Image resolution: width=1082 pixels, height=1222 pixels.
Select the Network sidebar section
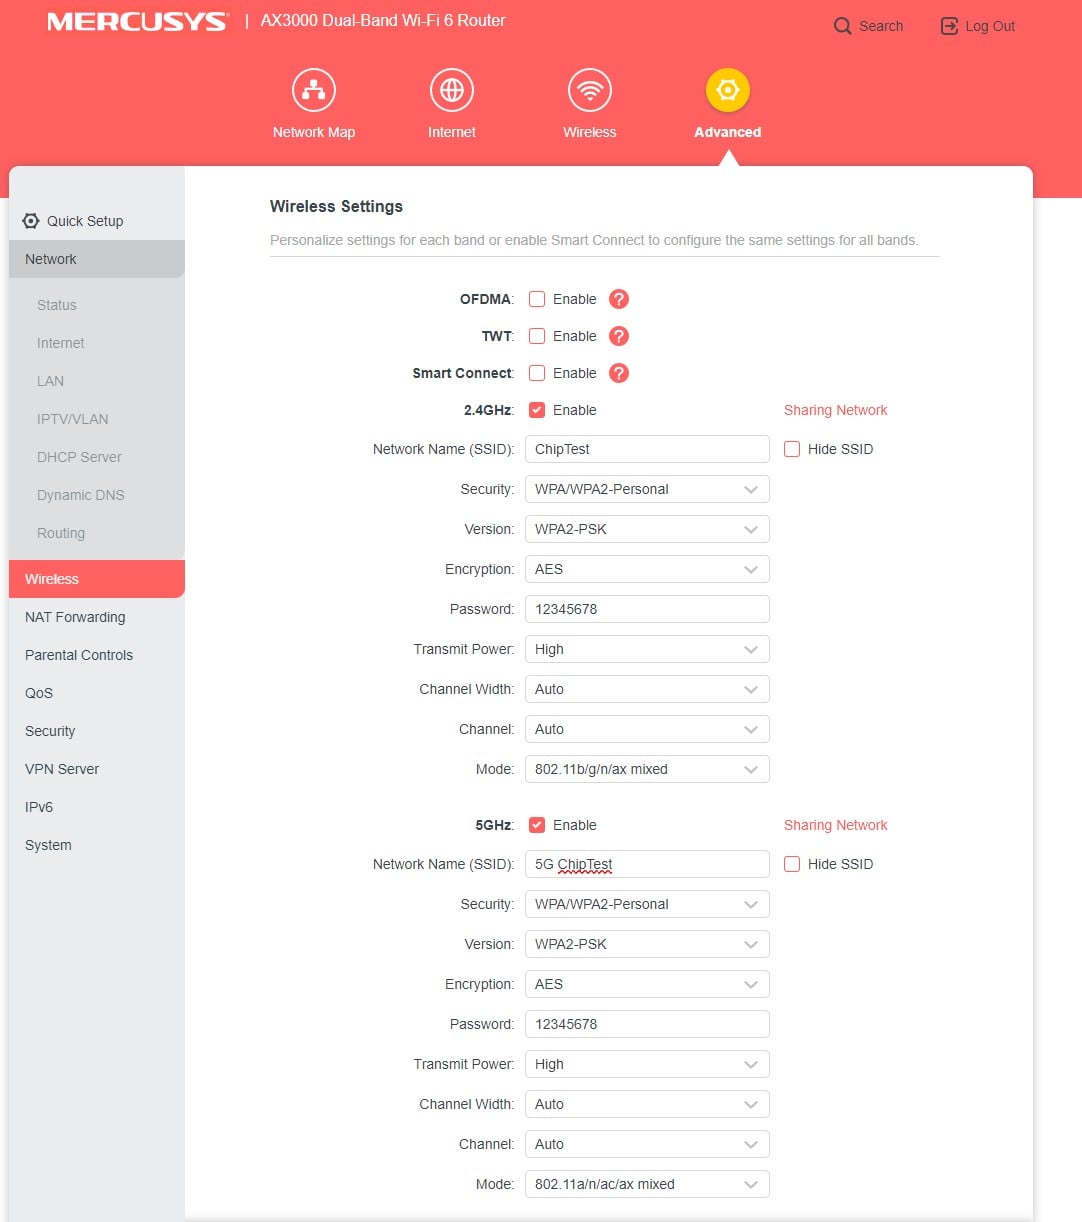point(97,259)
